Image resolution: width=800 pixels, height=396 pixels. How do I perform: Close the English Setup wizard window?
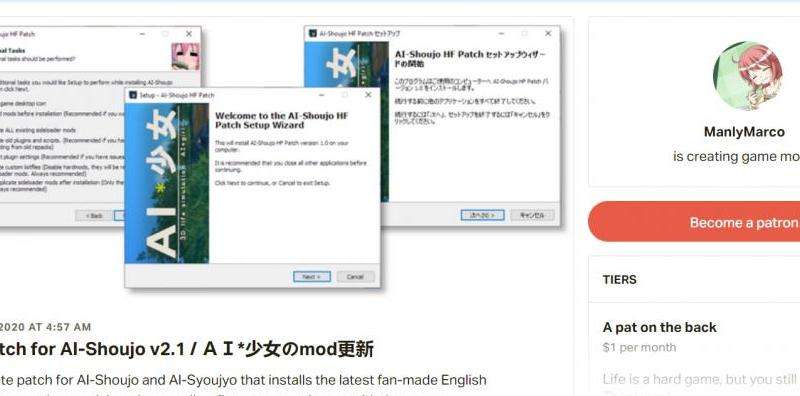pos(368,95)
